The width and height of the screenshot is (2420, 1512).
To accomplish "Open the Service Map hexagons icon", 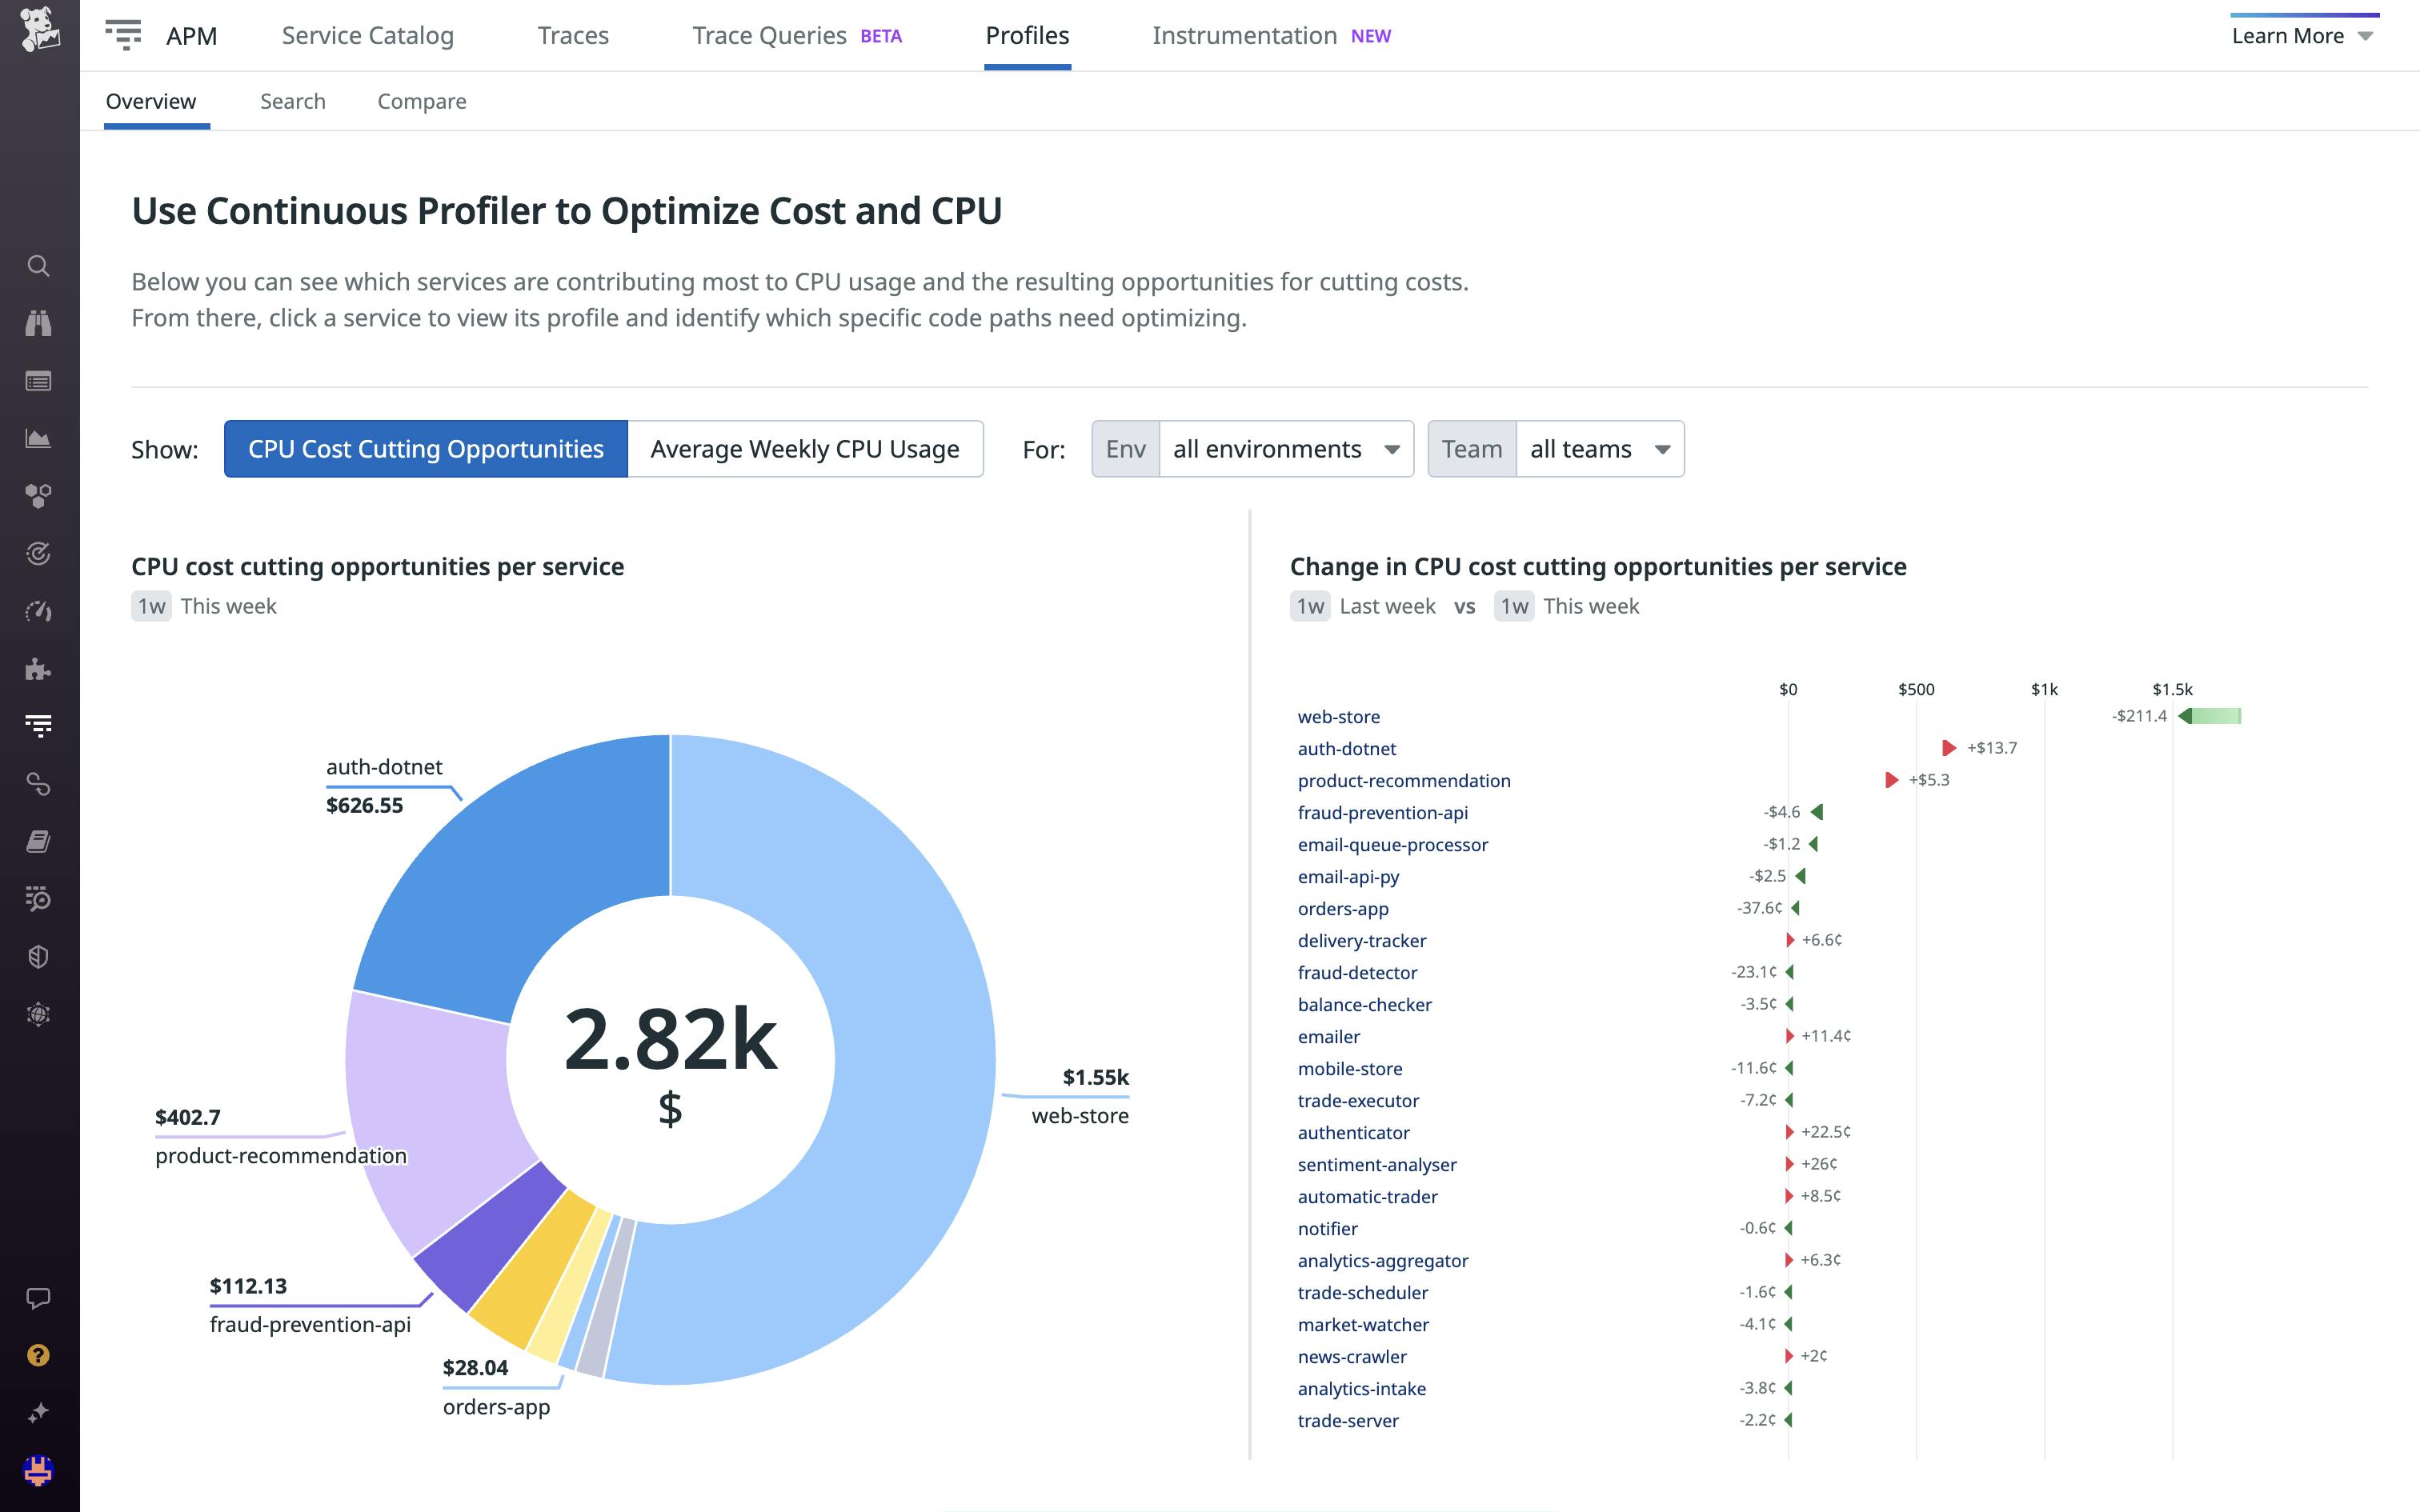I will click(x=38, y=495).
